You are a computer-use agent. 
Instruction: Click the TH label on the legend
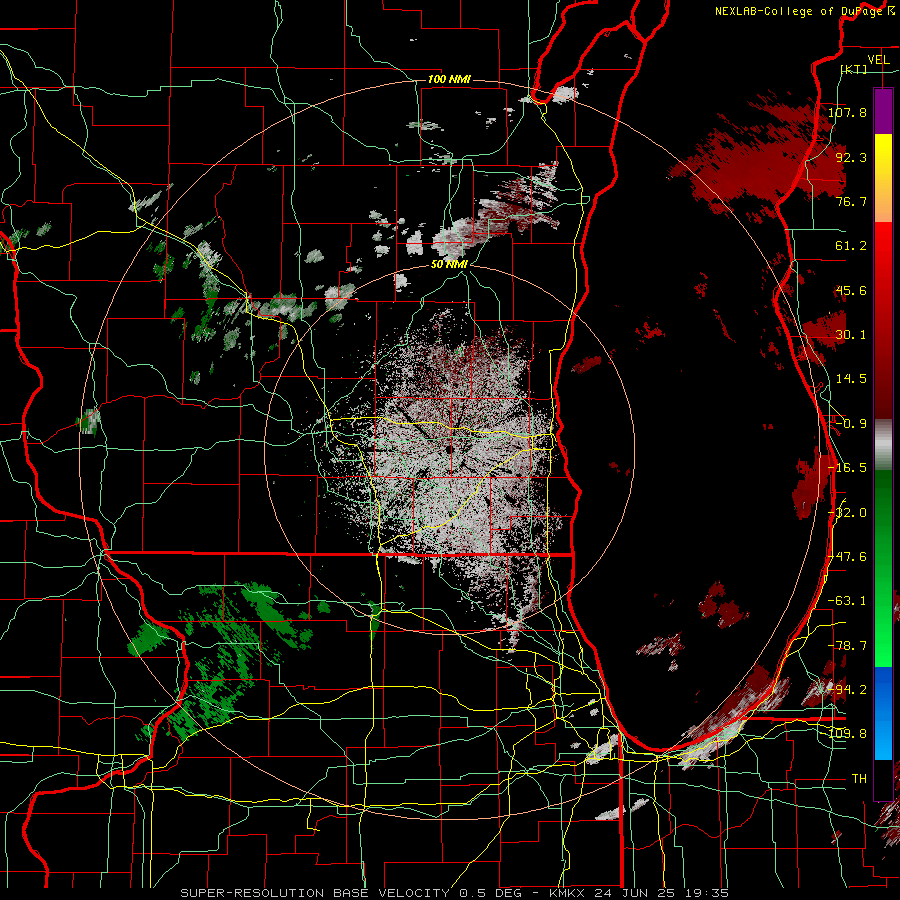859,779
